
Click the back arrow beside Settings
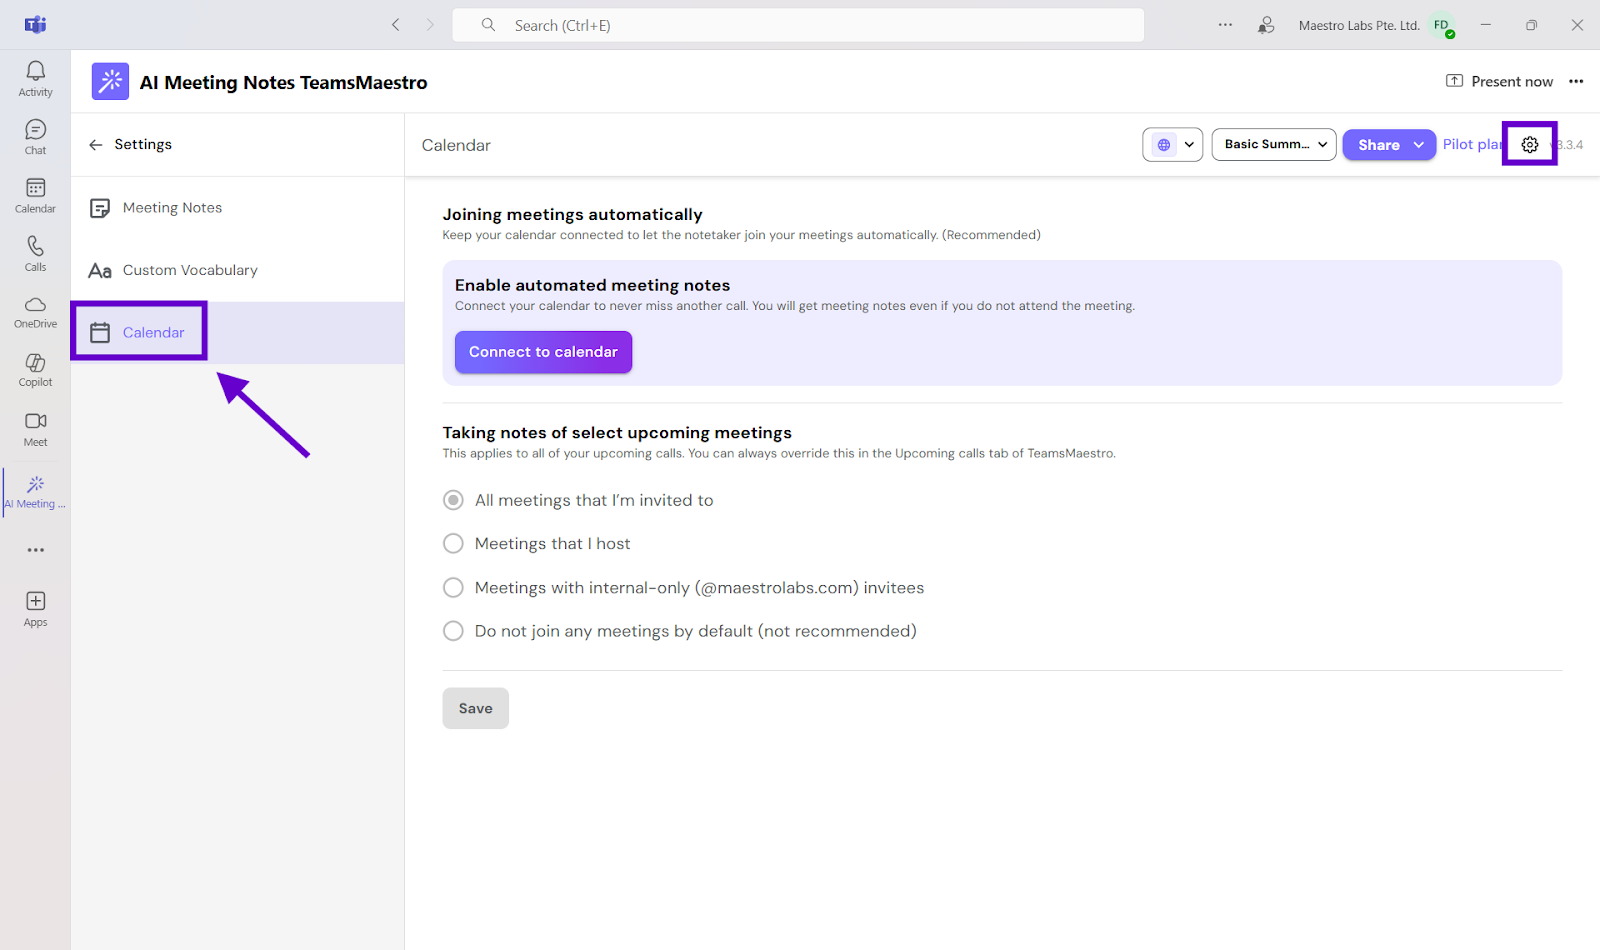[96, 145]
